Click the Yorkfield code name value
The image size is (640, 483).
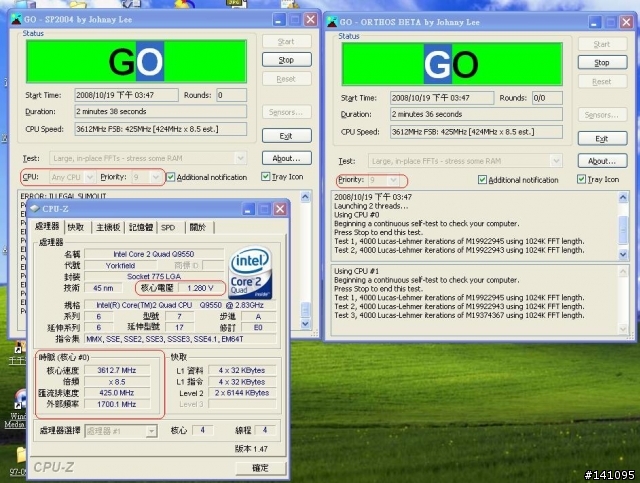120,265
